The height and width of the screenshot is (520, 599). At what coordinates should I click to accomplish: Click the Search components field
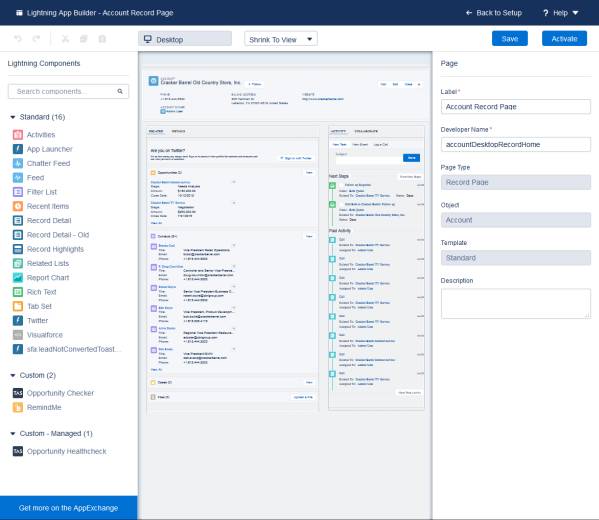point(68,91)
